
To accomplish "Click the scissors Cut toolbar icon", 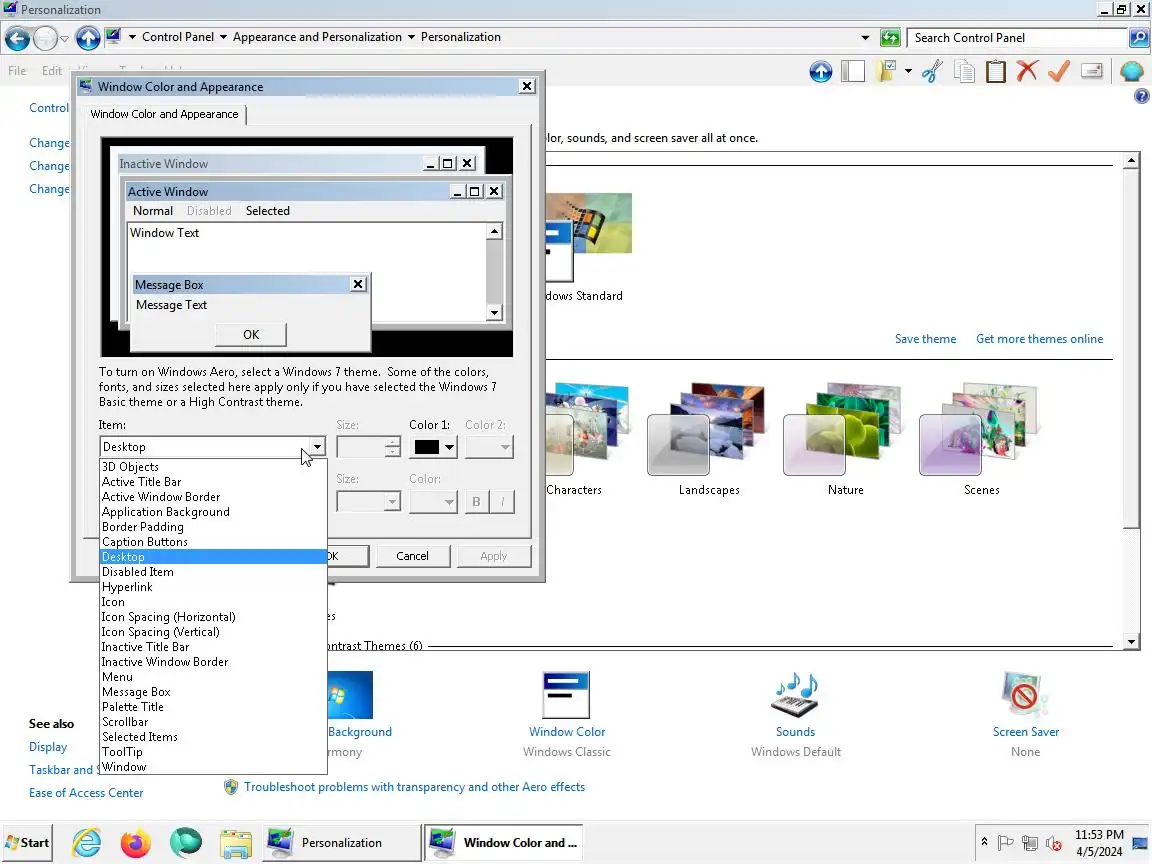I will click(932, 71).
